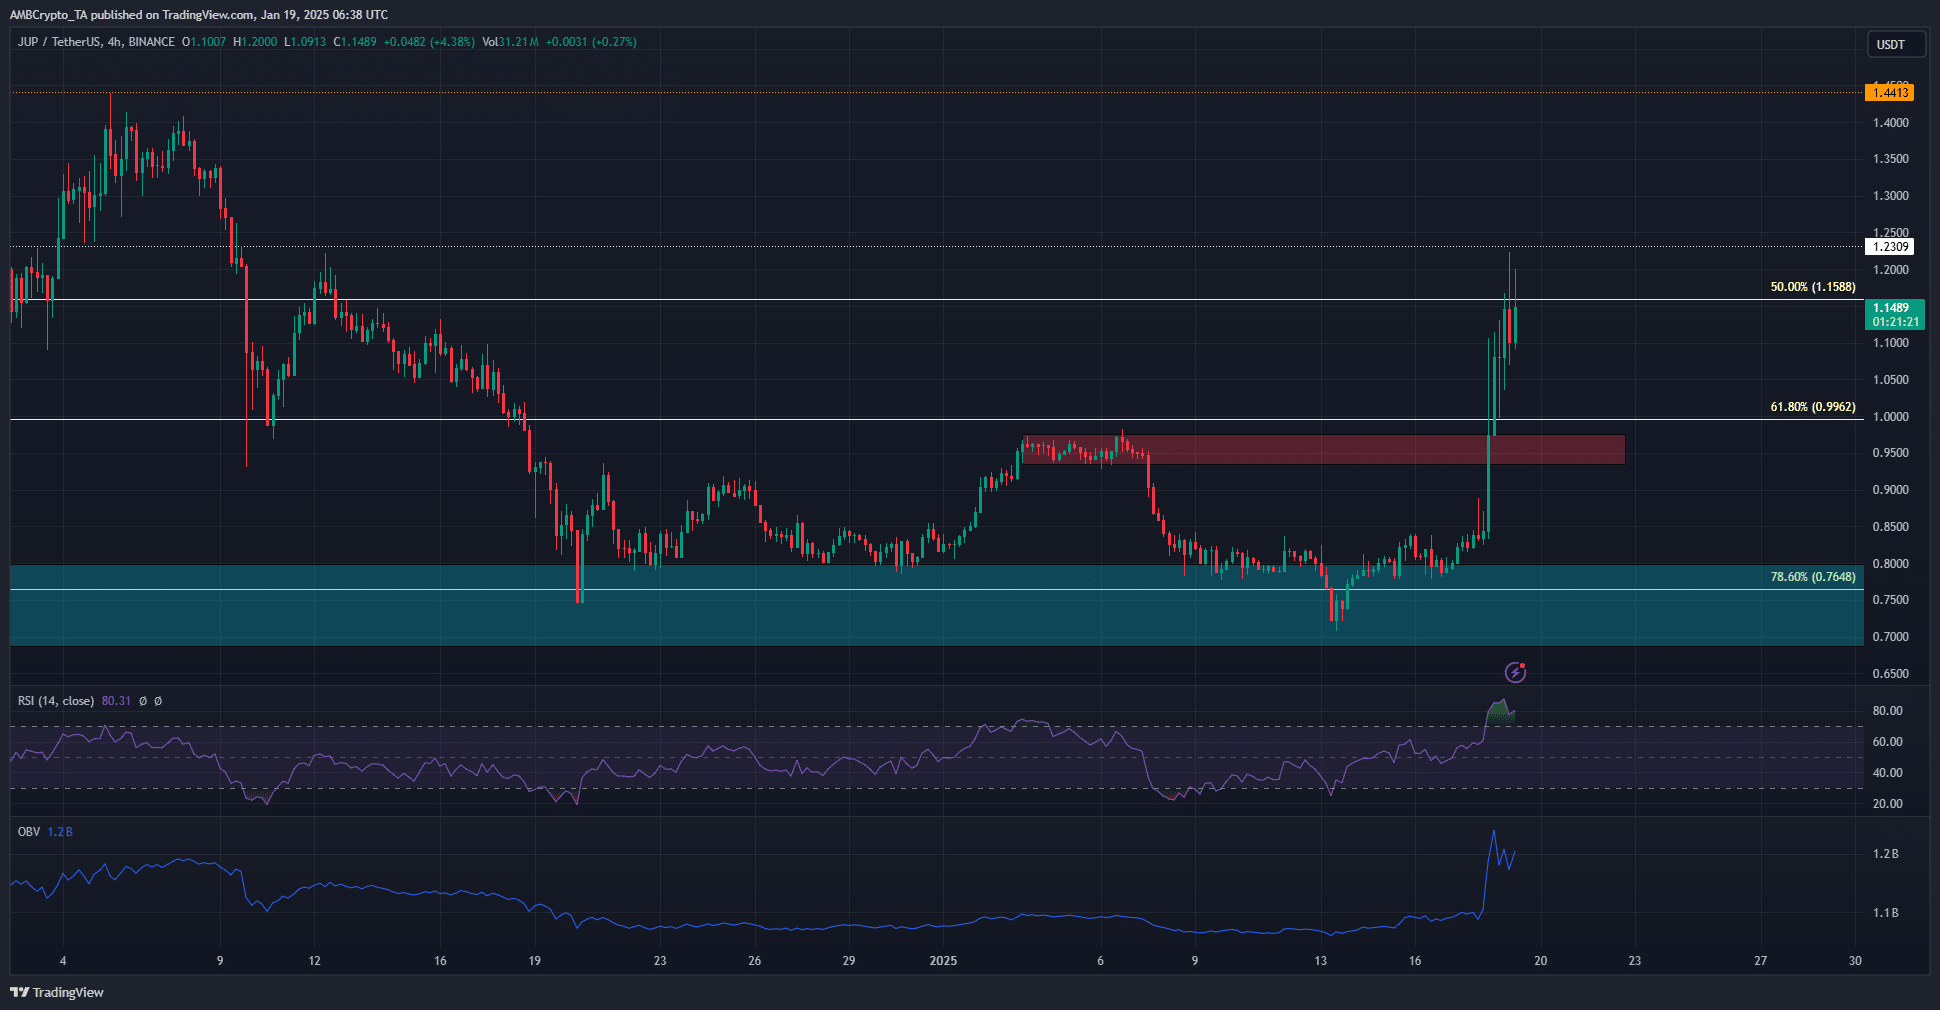Click the OBV 1.2 B value readout
The image size is (1940, 1010).
tap(60, 831)
